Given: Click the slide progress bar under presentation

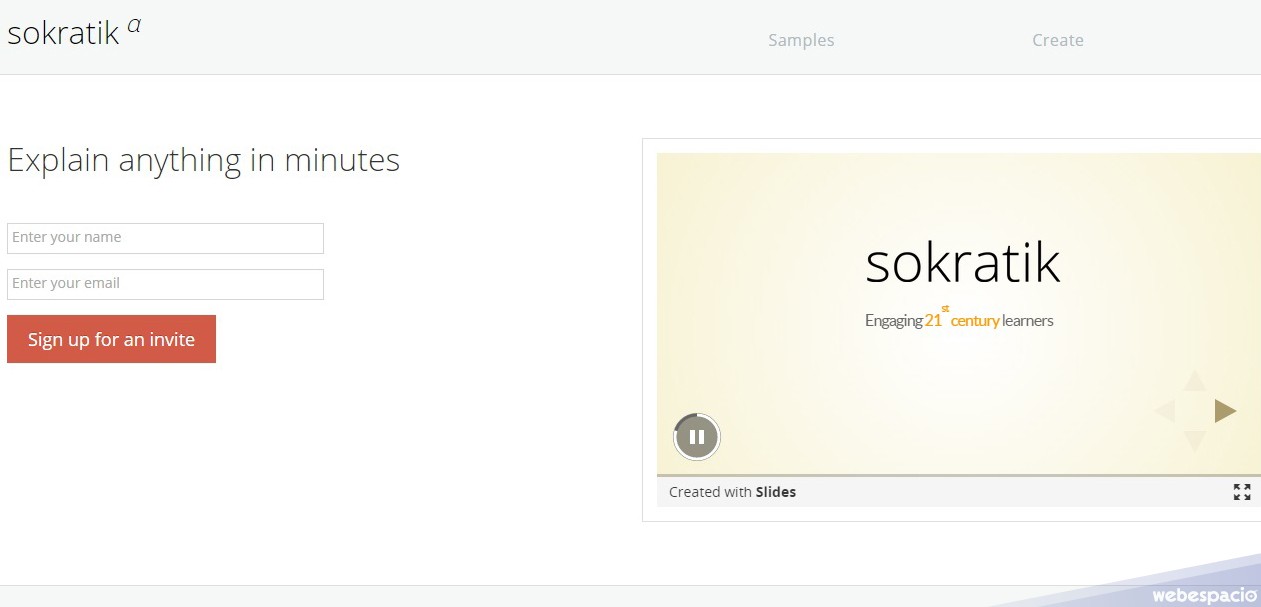Looking at the screenshot, I should [959, 476].
